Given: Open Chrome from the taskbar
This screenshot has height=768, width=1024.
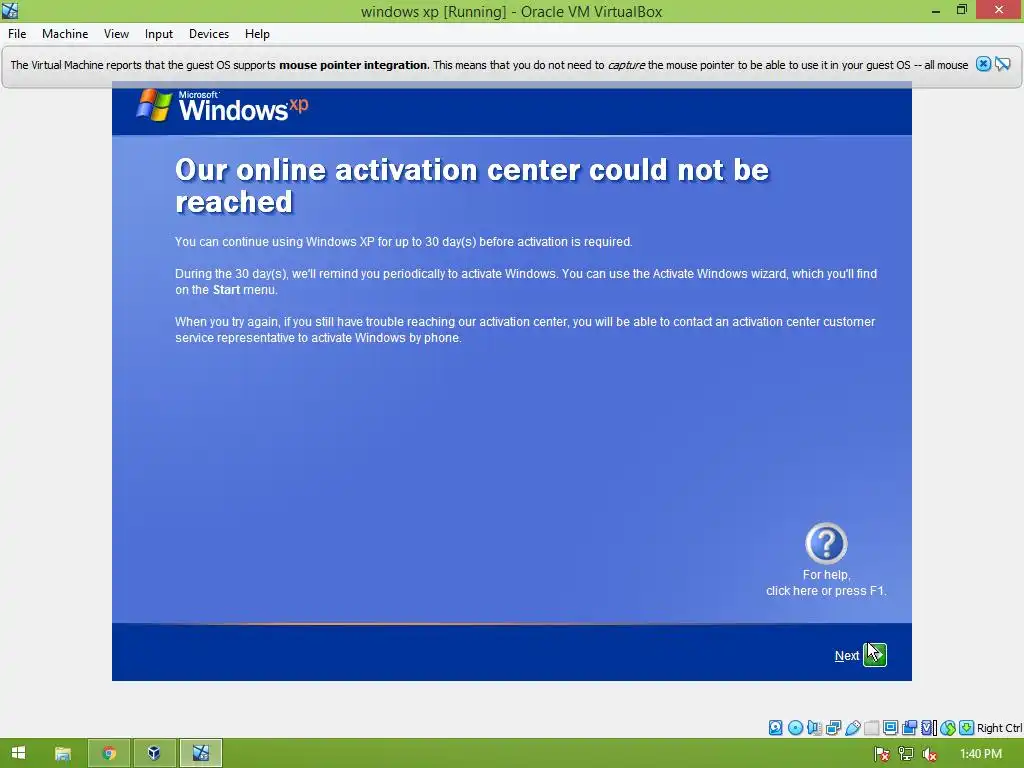Looking at the screenshot, I should coord(109,753).
